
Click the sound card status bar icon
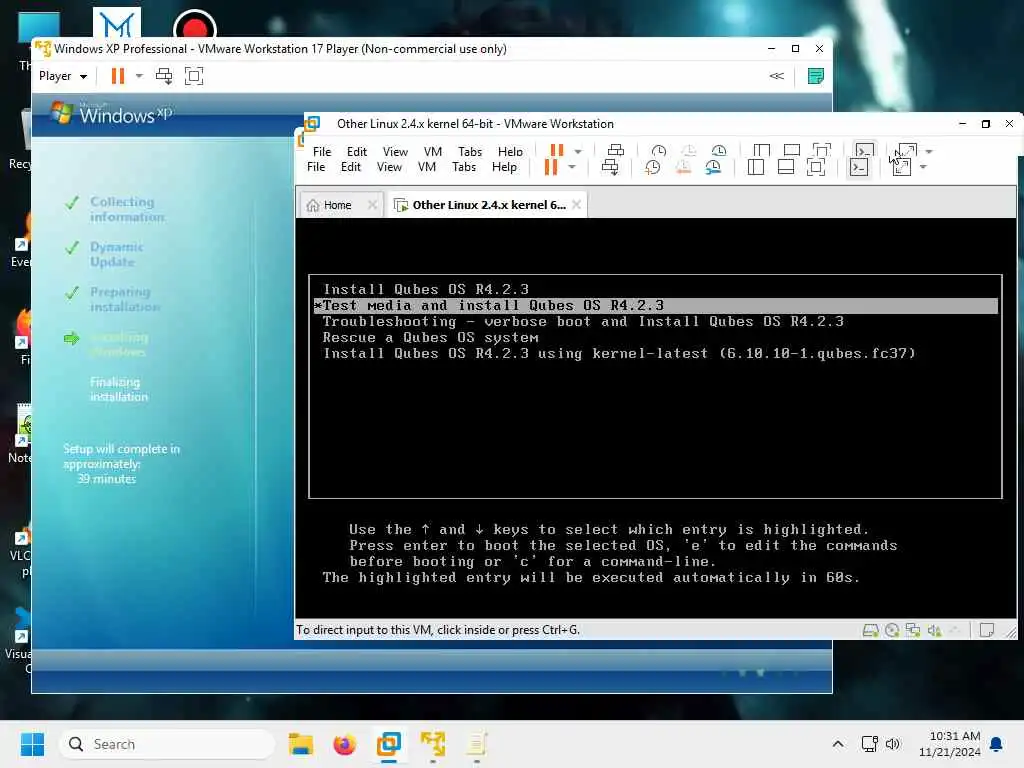tap(935, 630)
